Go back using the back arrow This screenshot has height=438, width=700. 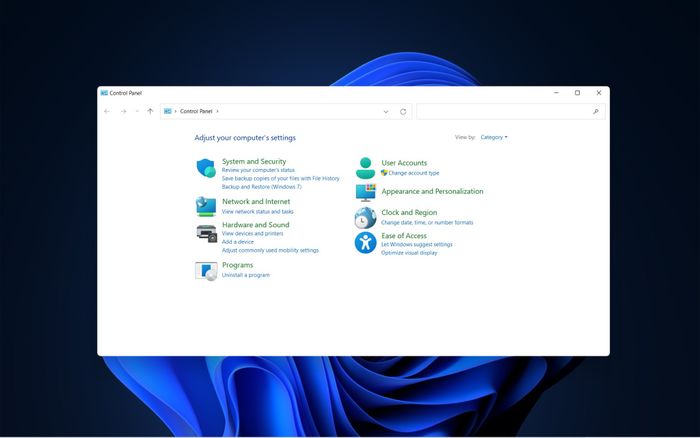(107, 112)
